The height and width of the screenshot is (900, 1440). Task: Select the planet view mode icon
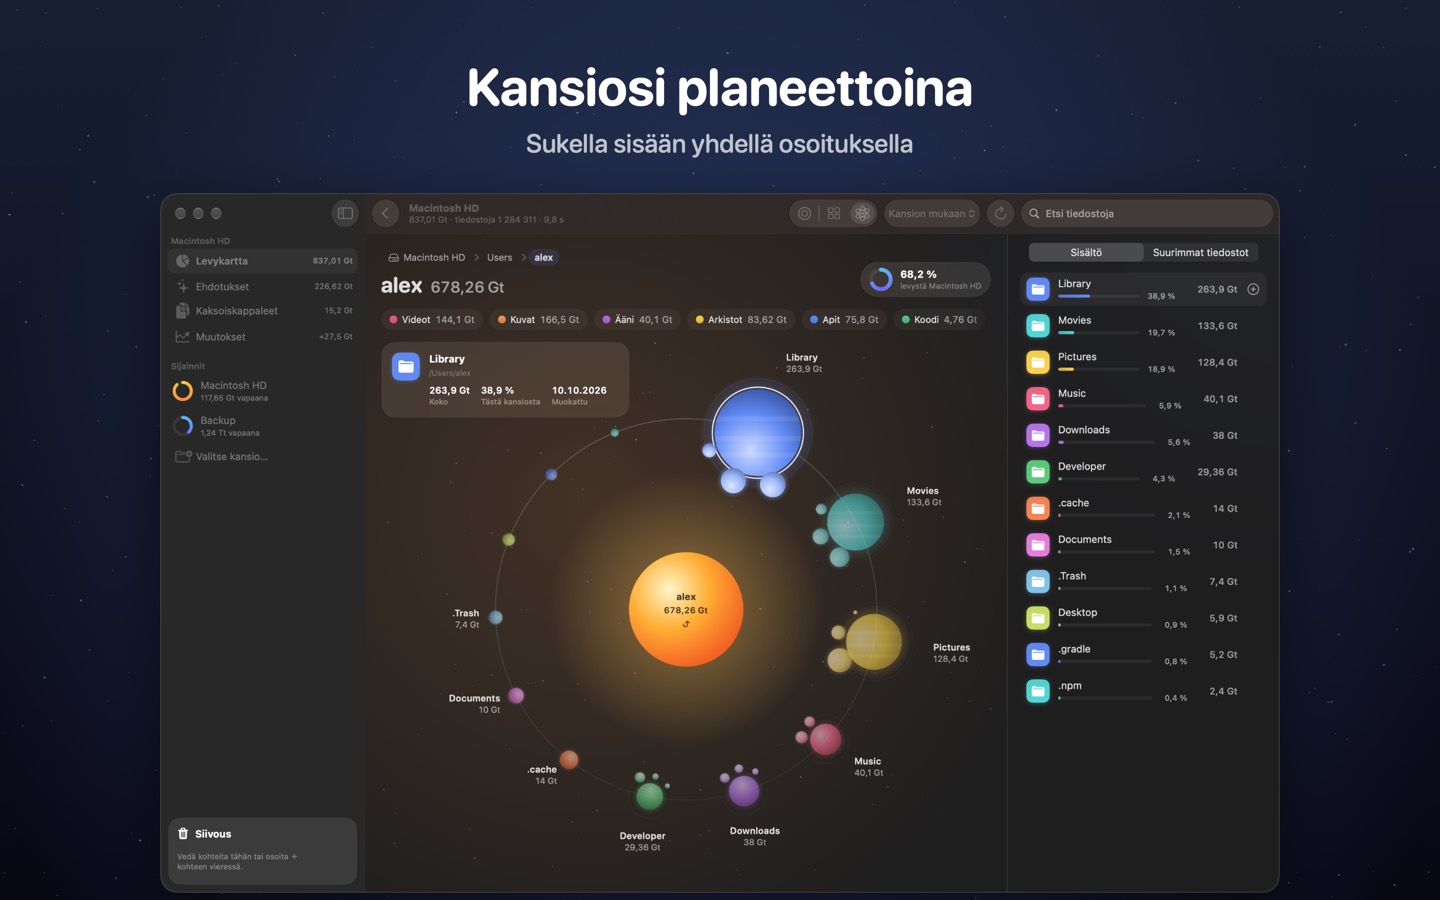click(x=862, y=213)
